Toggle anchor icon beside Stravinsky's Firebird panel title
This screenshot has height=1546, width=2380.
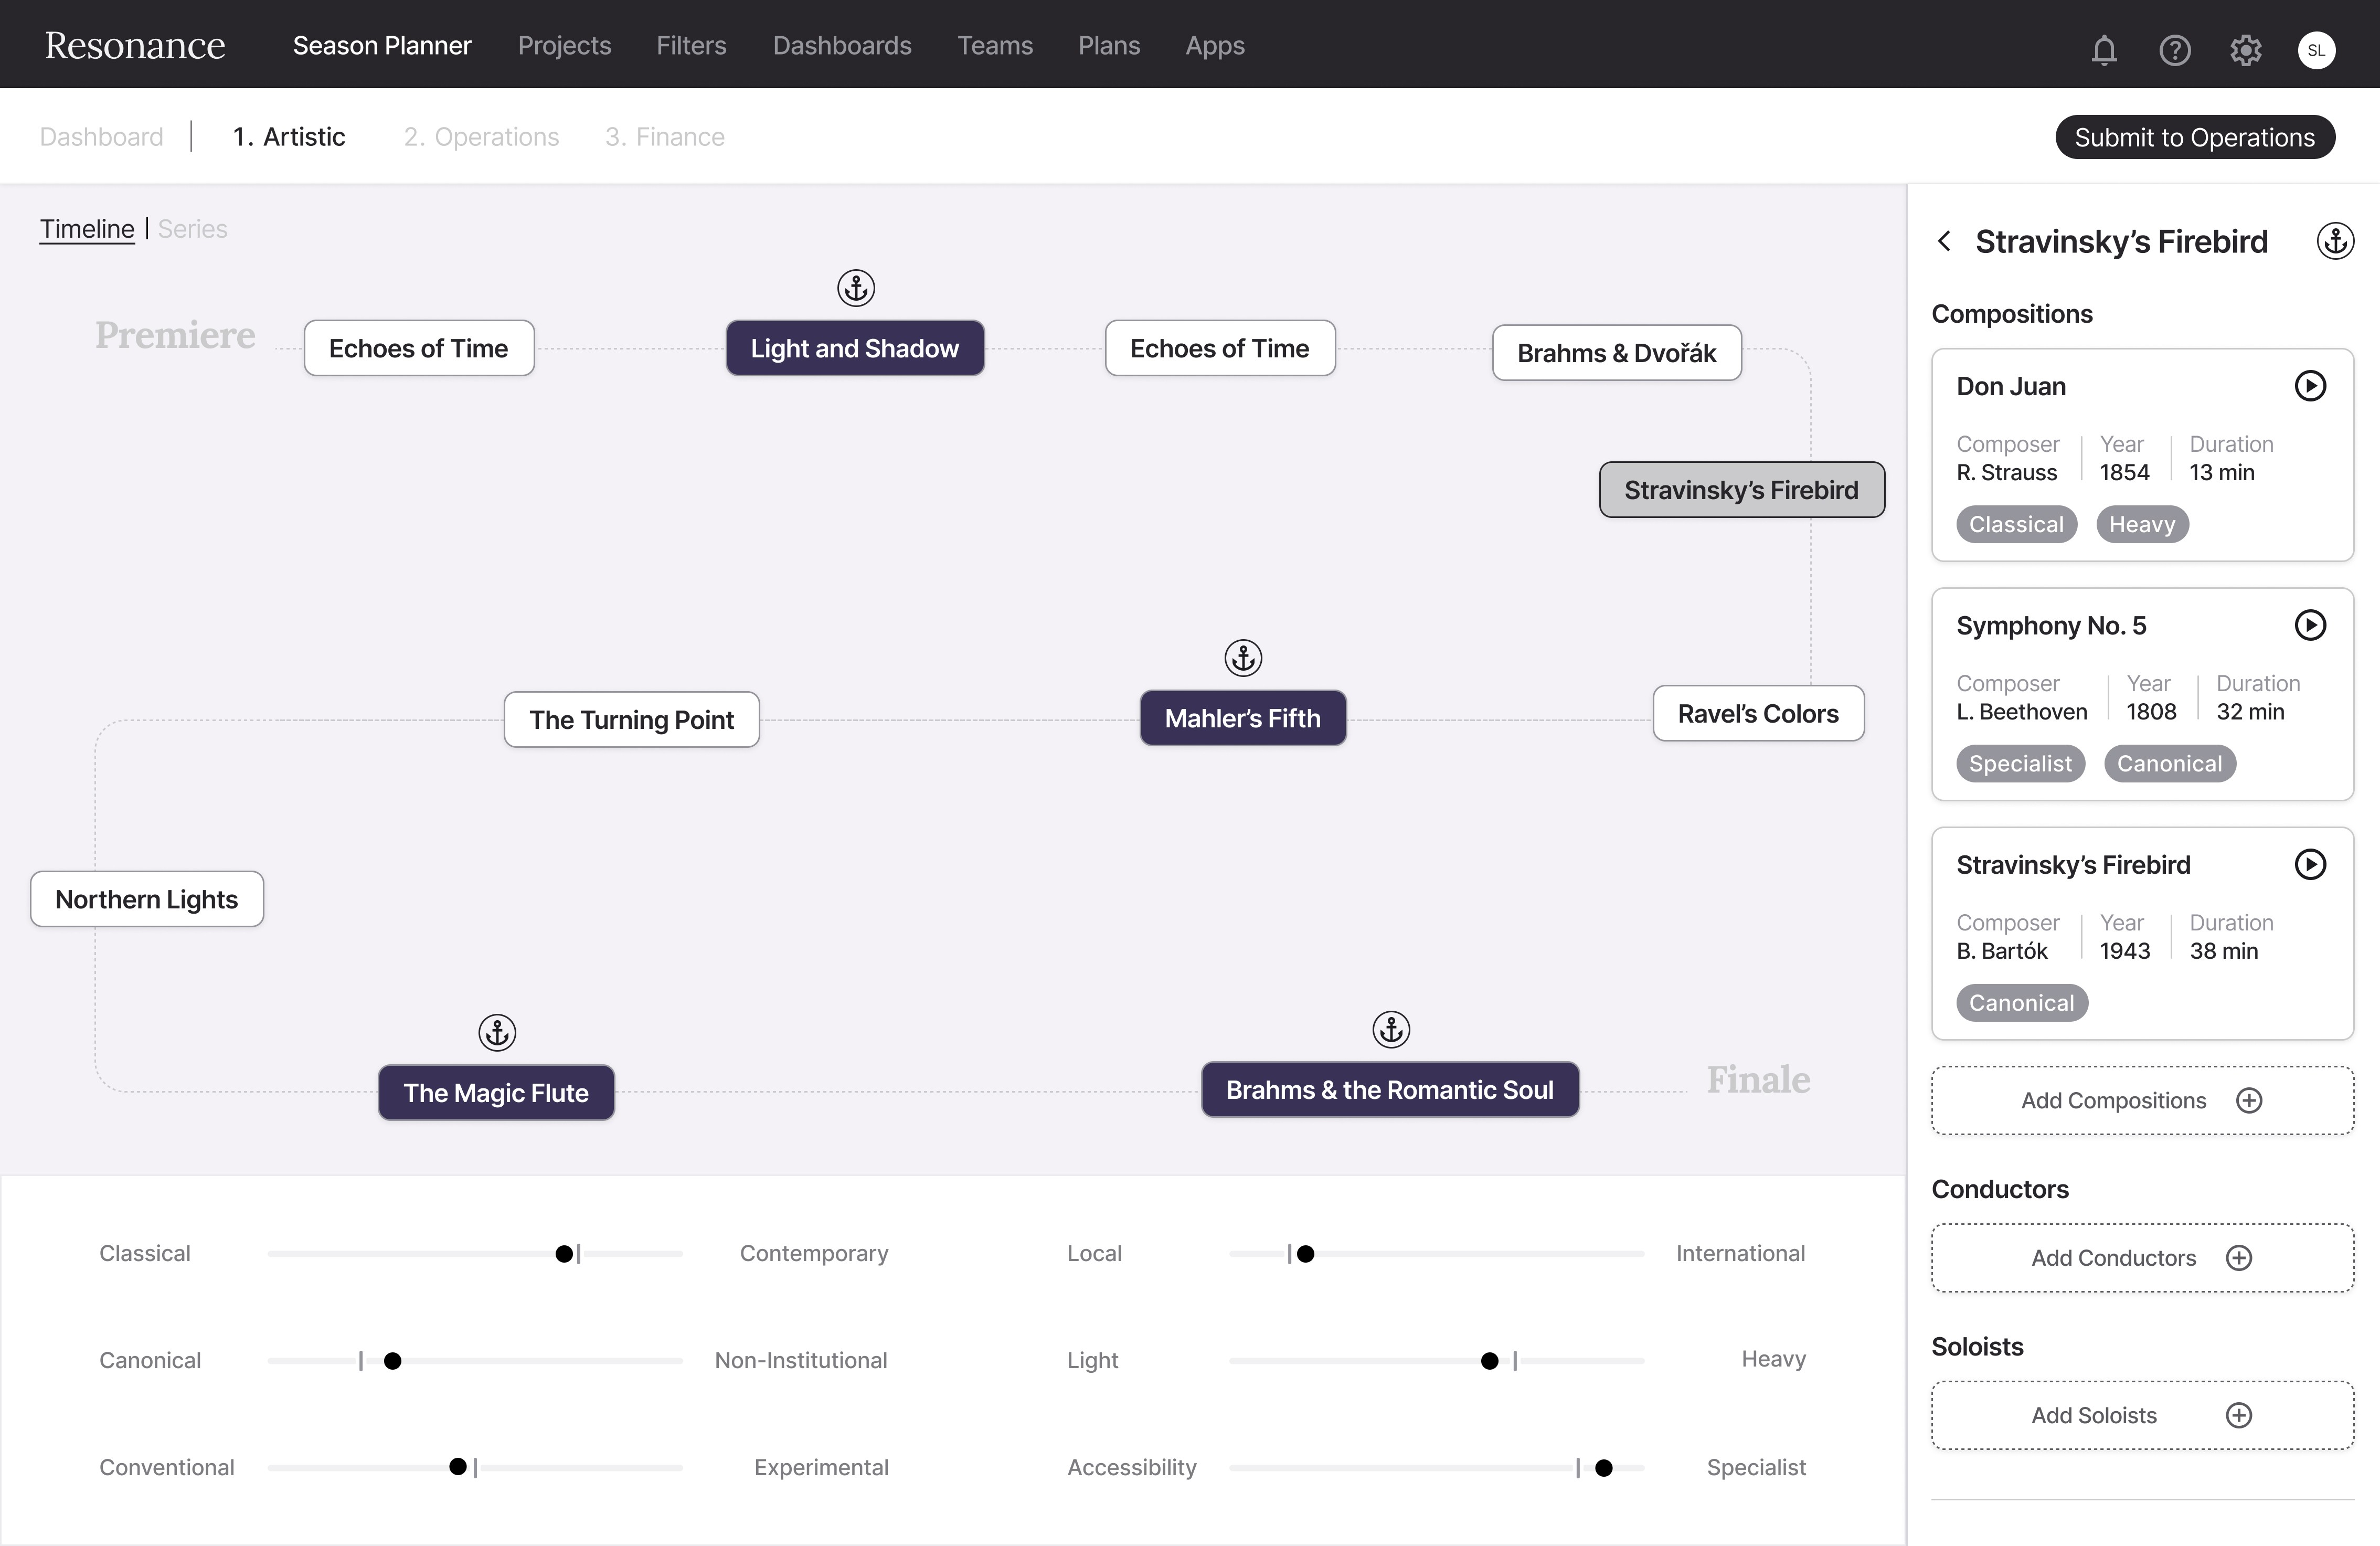(x=2335, y=241)
